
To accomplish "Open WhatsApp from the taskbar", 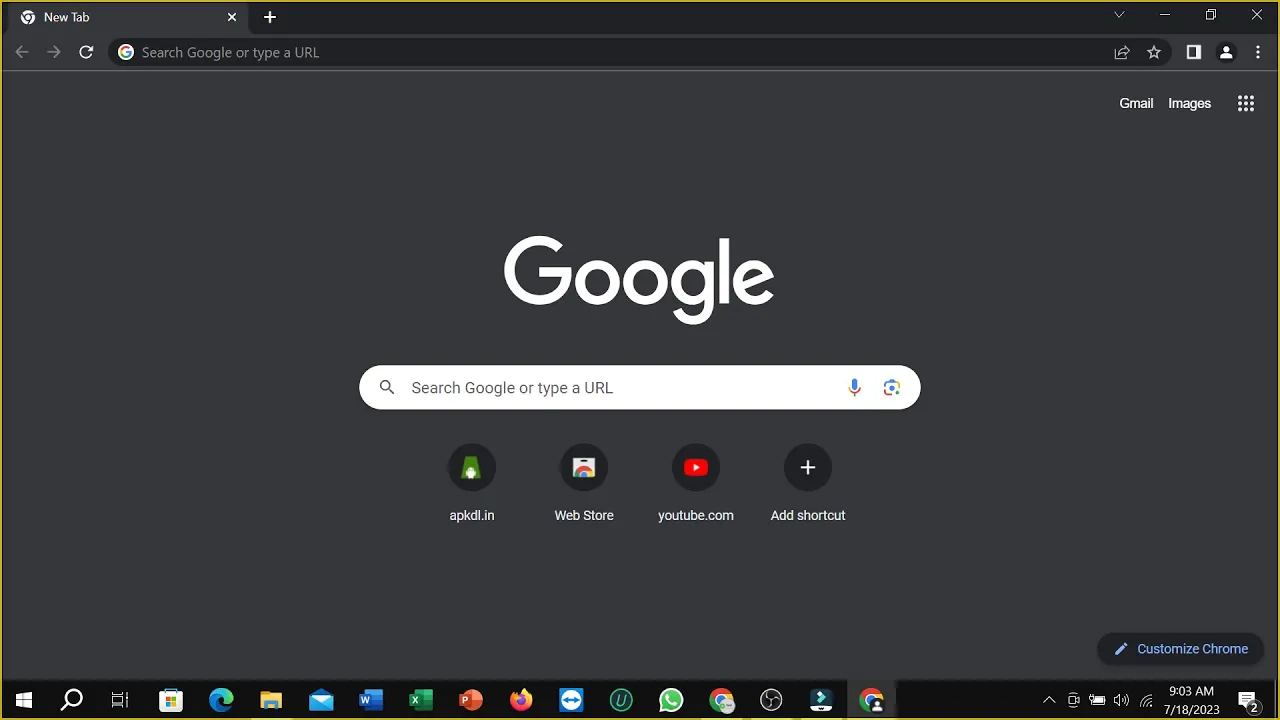I will click(x=671, y=700).
